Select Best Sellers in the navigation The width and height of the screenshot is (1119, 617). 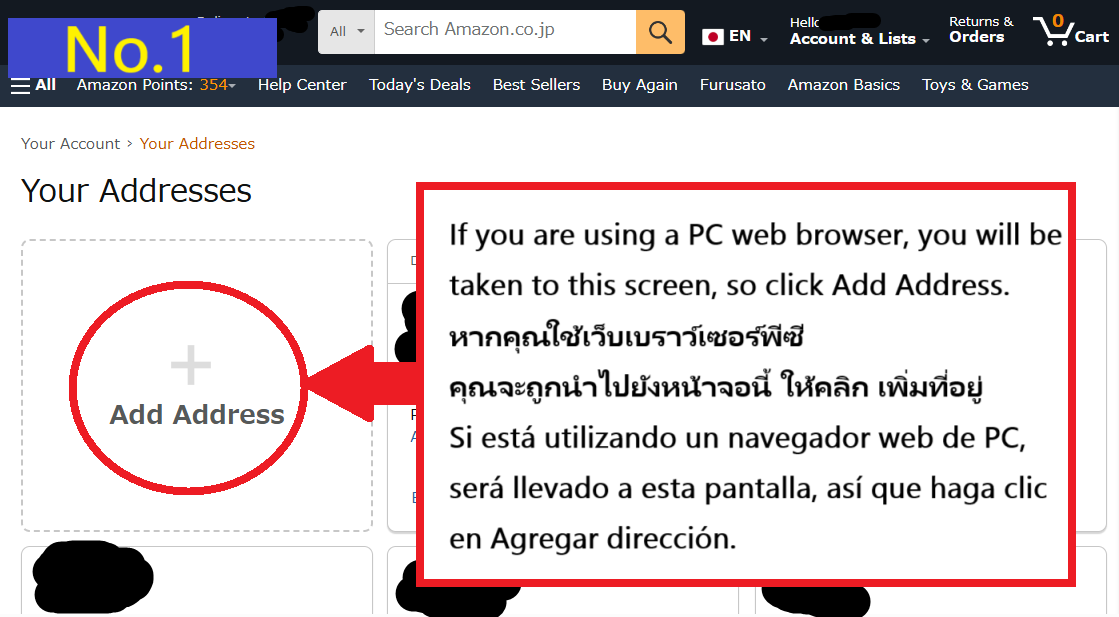coord(536,85)
